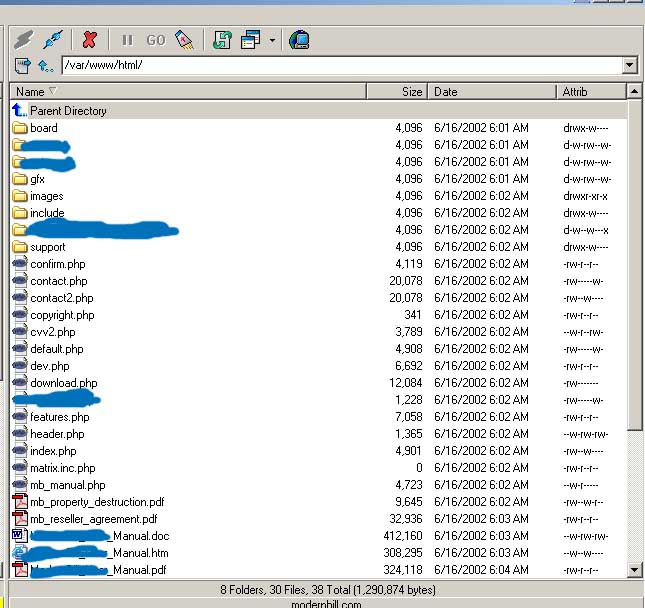Click the file list scrollbar down arrow
645x608 pixels.
coord(634,569)
